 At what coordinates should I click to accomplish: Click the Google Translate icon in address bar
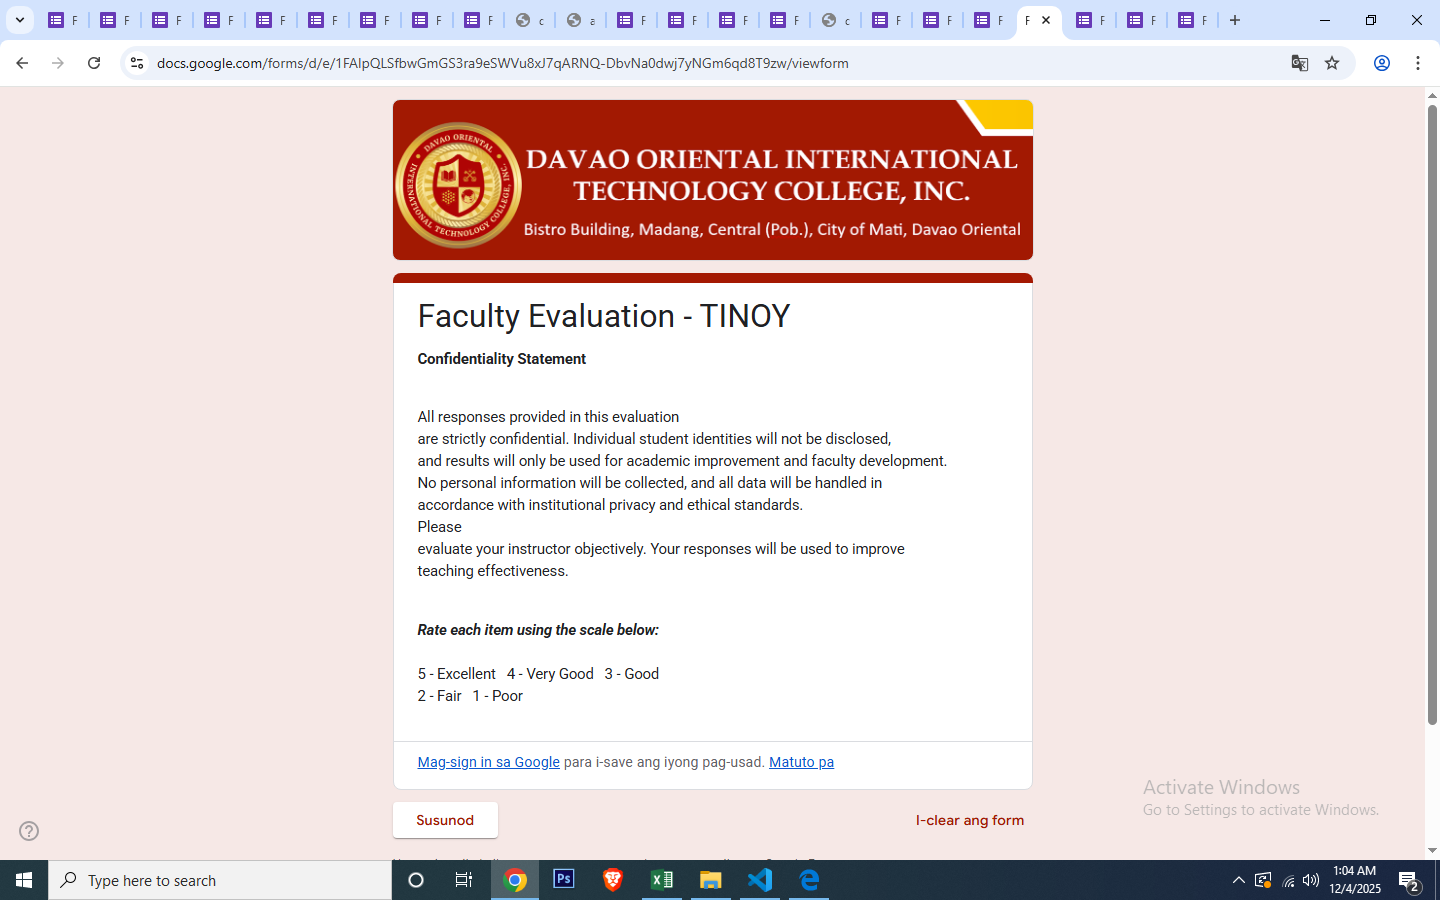(1299, 63)
